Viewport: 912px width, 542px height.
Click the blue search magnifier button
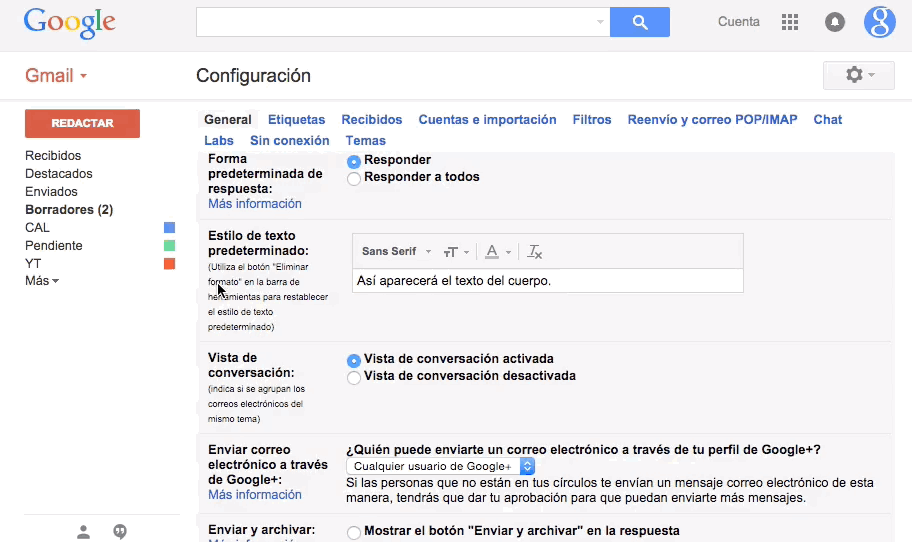[639, 22]
